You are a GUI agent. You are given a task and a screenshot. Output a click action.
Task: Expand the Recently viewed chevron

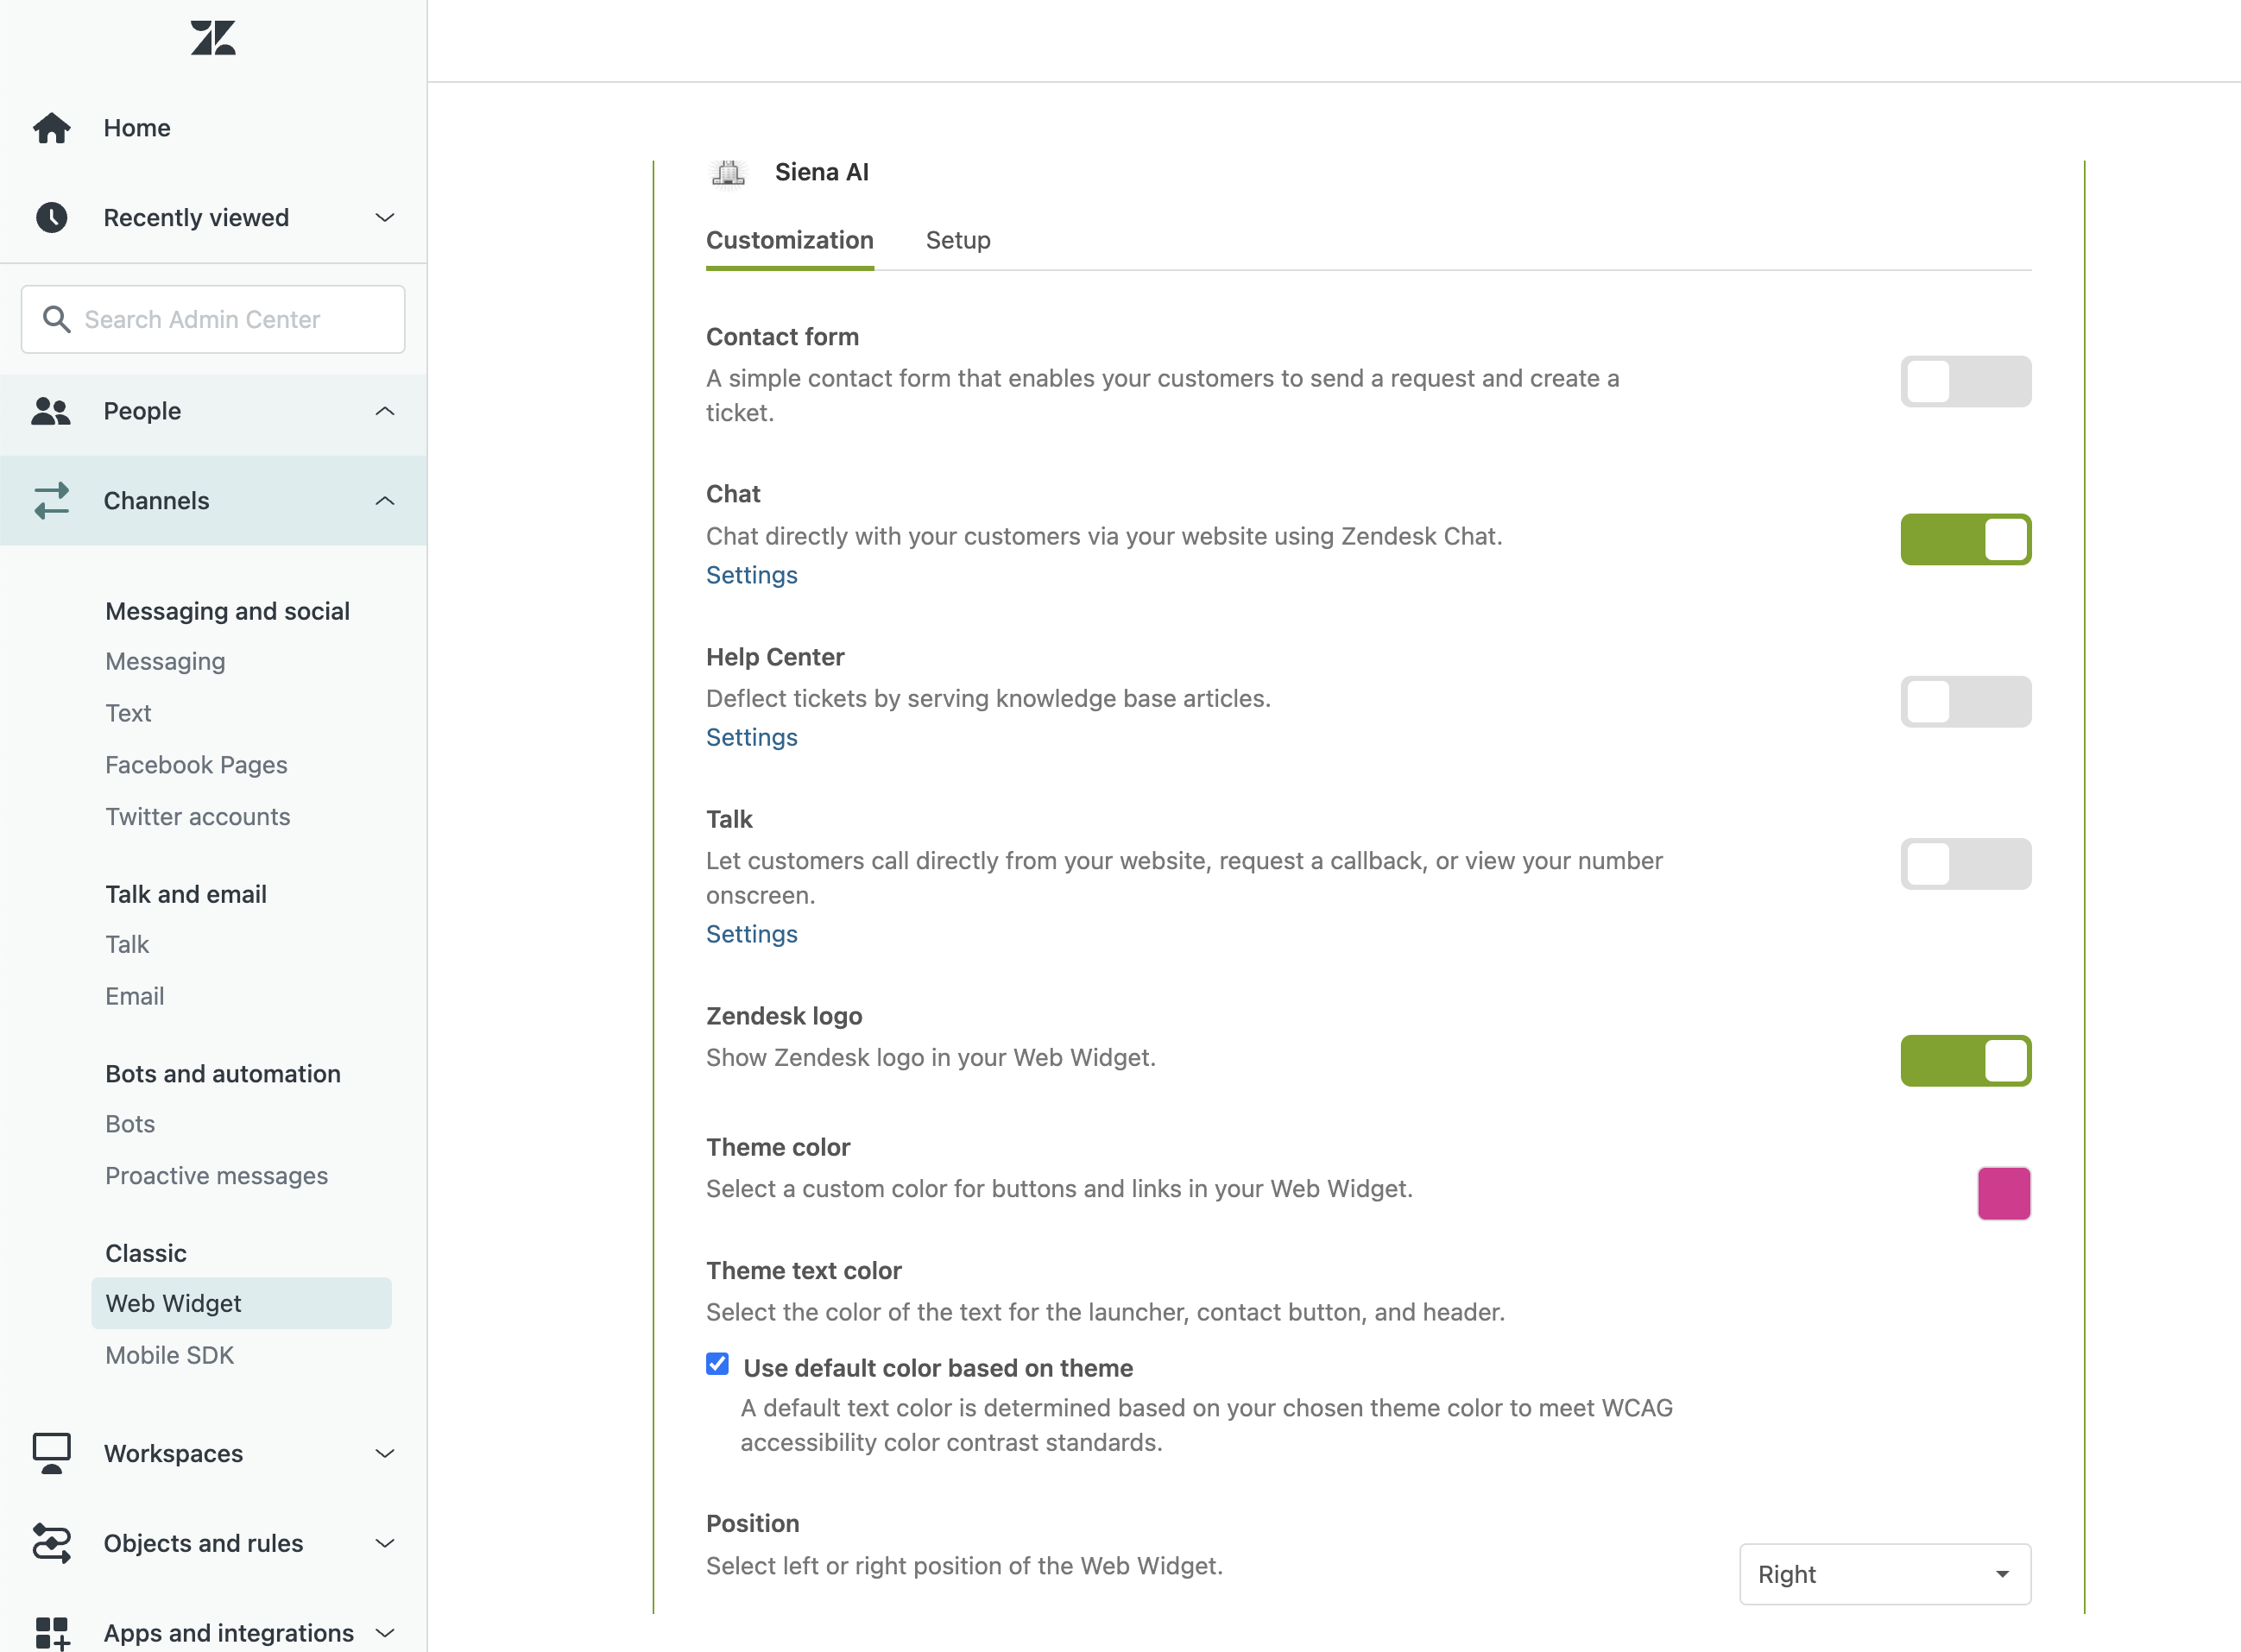click(385, 217)
